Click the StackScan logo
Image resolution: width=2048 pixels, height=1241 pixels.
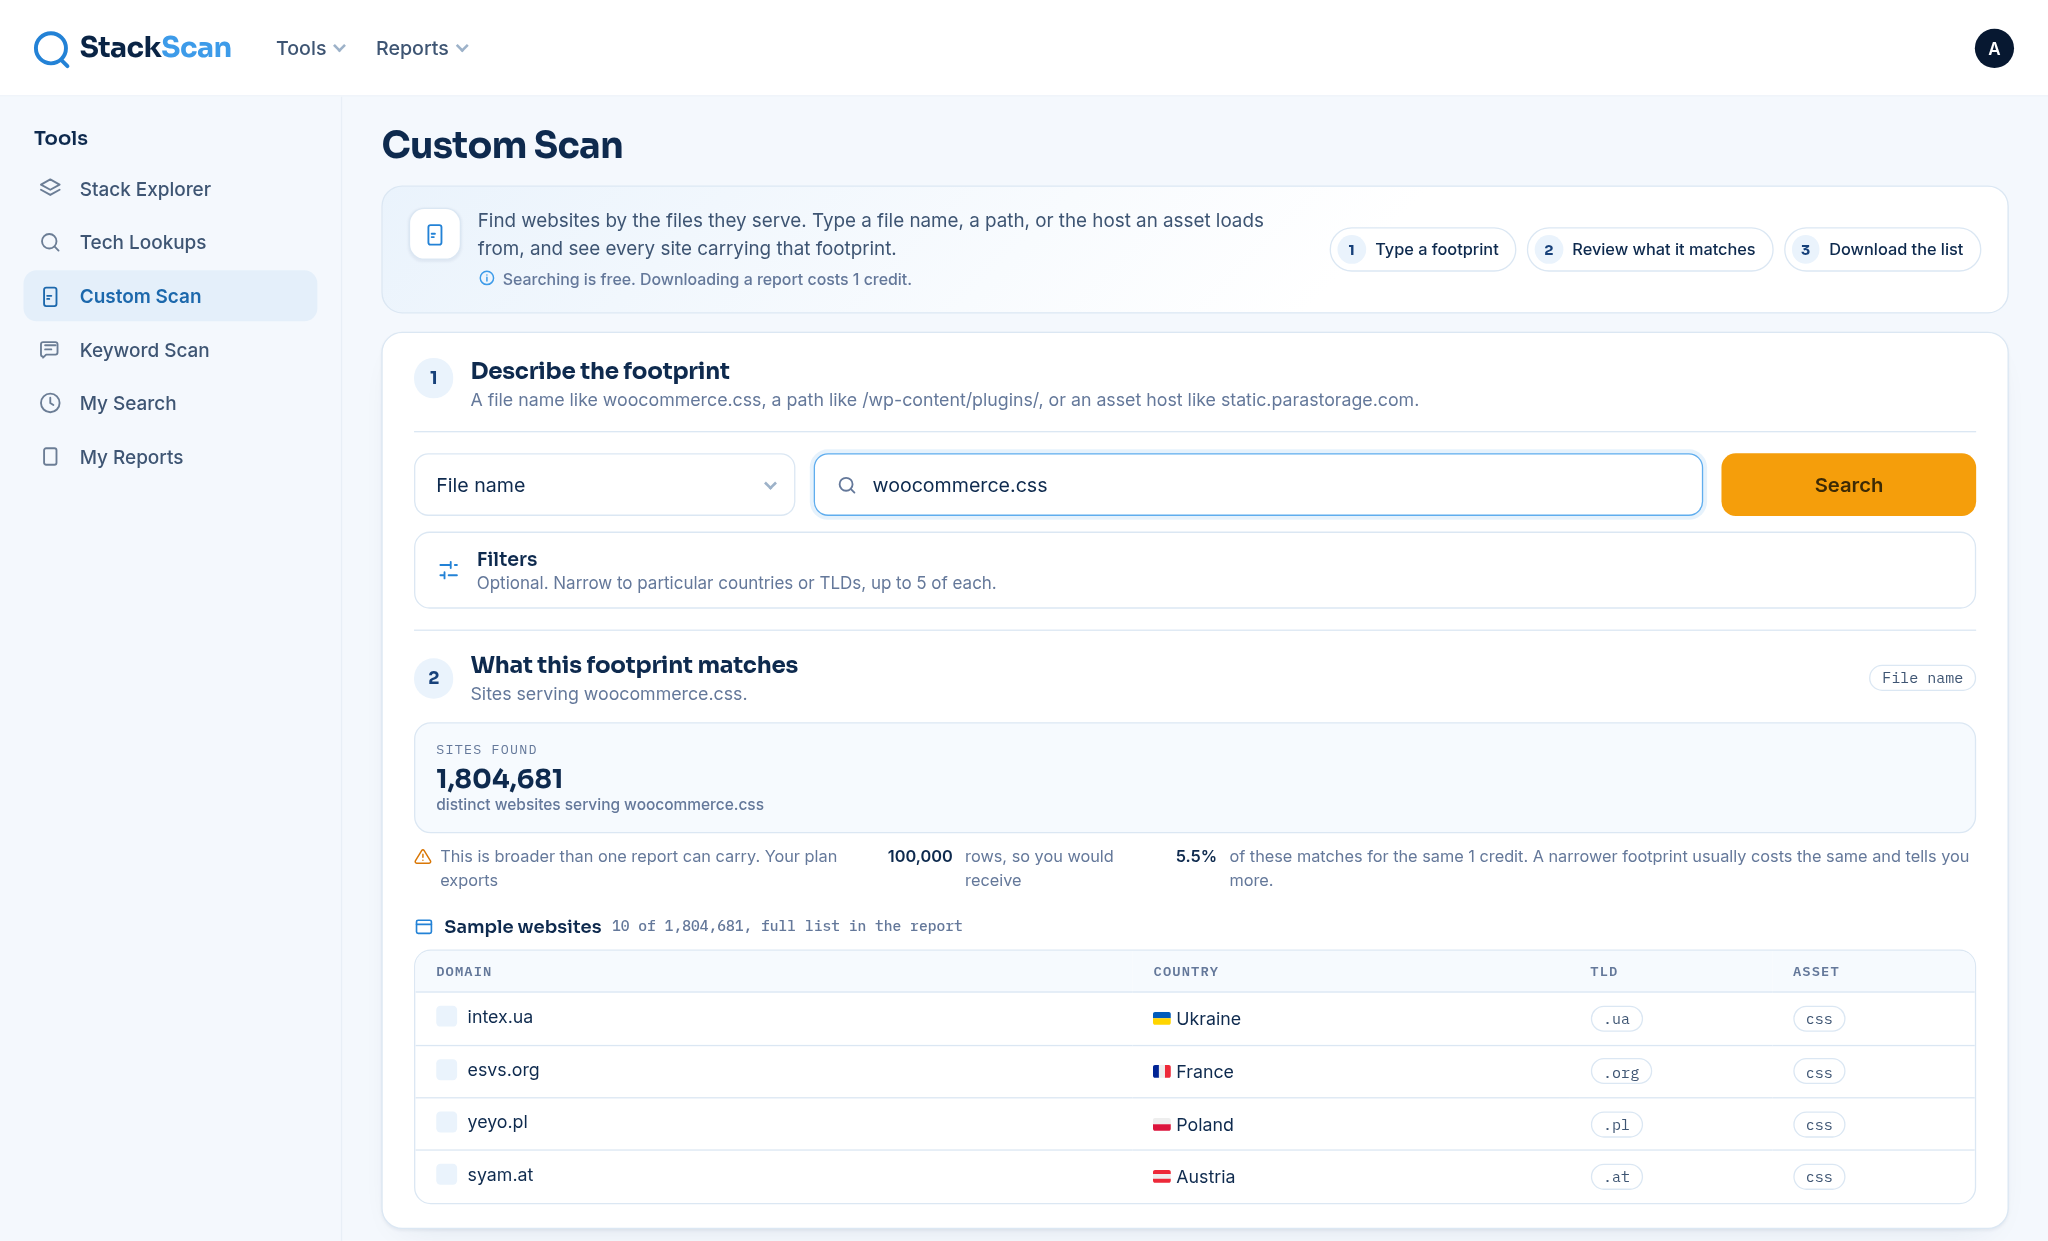[x=132, y=48]
